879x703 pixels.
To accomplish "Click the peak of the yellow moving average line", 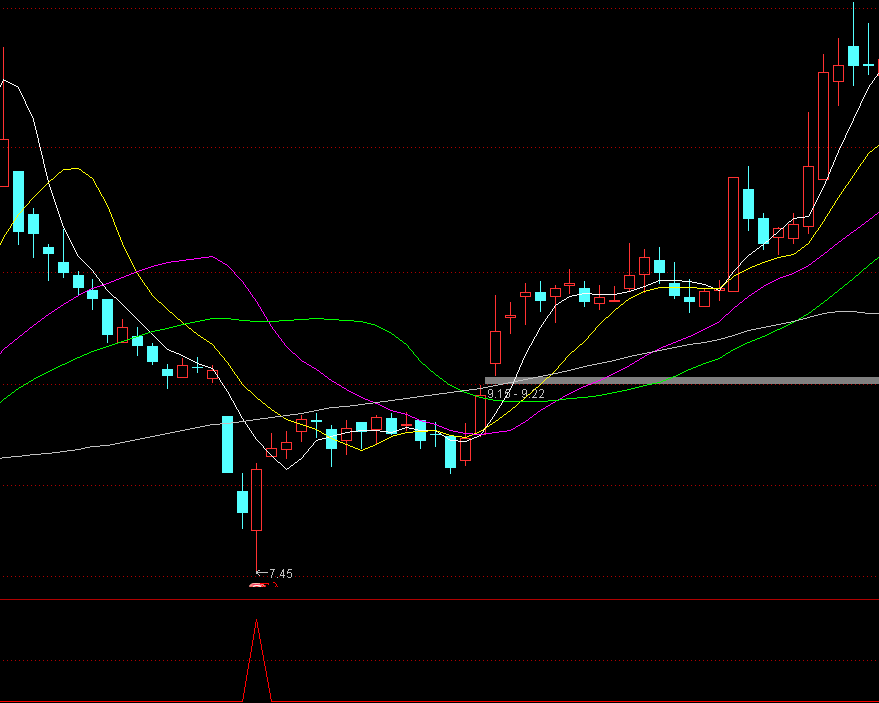I will coord(72,169).
